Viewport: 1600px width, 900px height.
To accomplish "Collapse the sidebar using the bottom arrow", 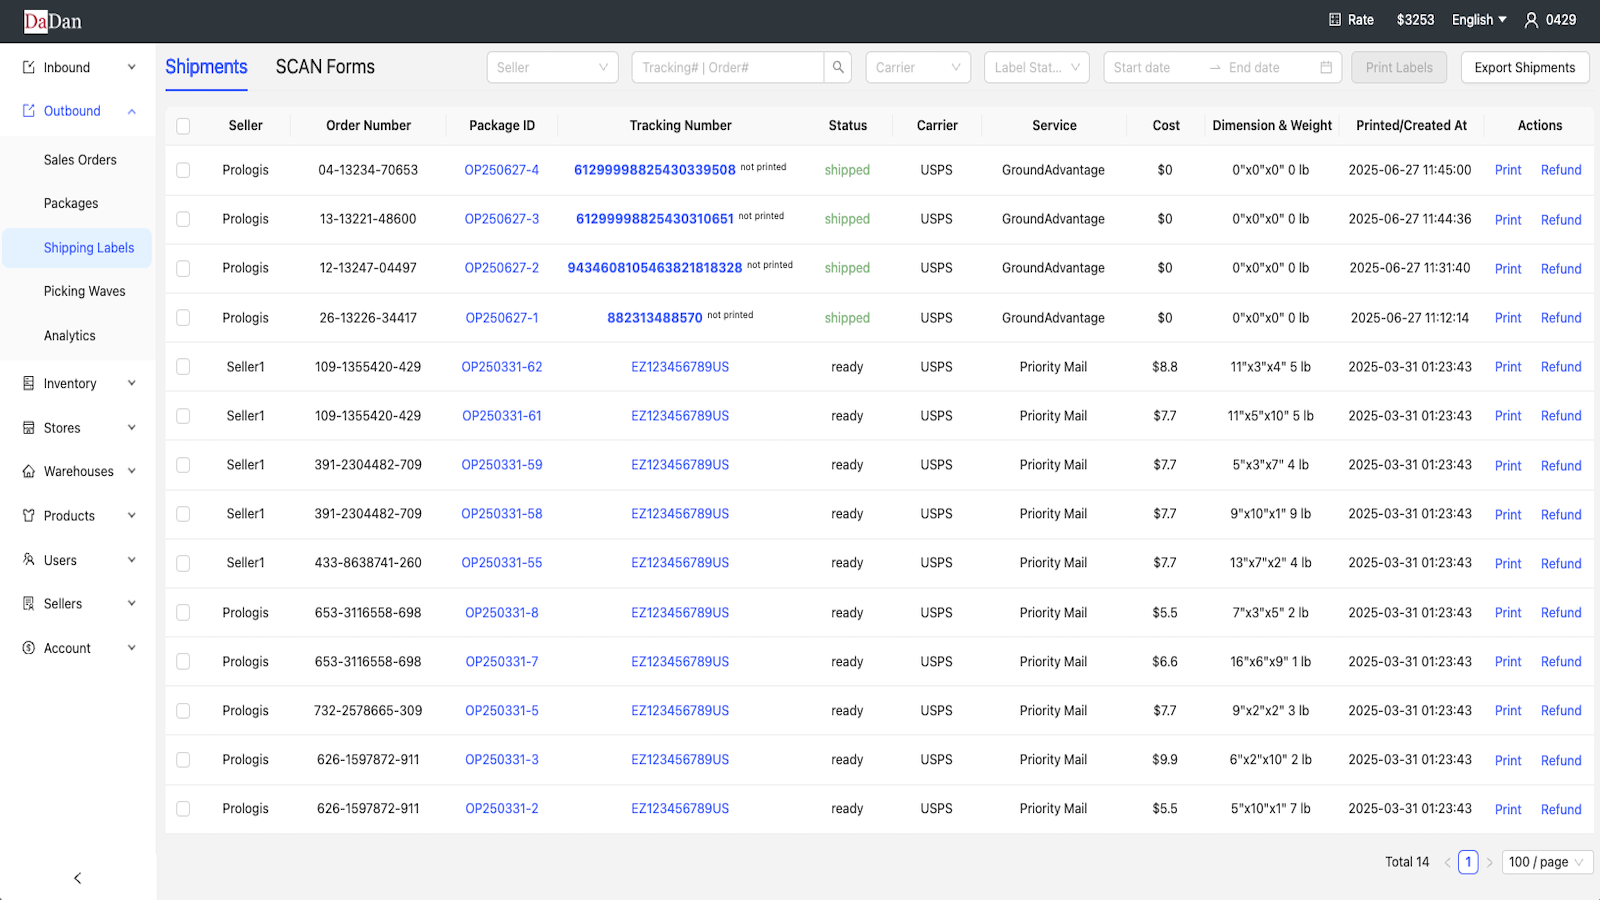I will click(x=77, y=877).
